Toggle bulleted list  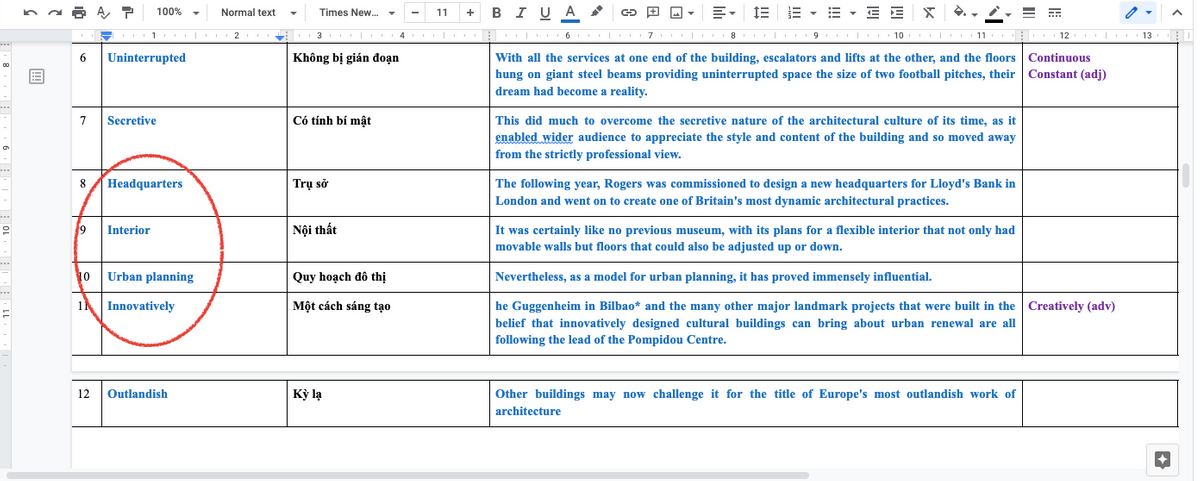(833, 13)
